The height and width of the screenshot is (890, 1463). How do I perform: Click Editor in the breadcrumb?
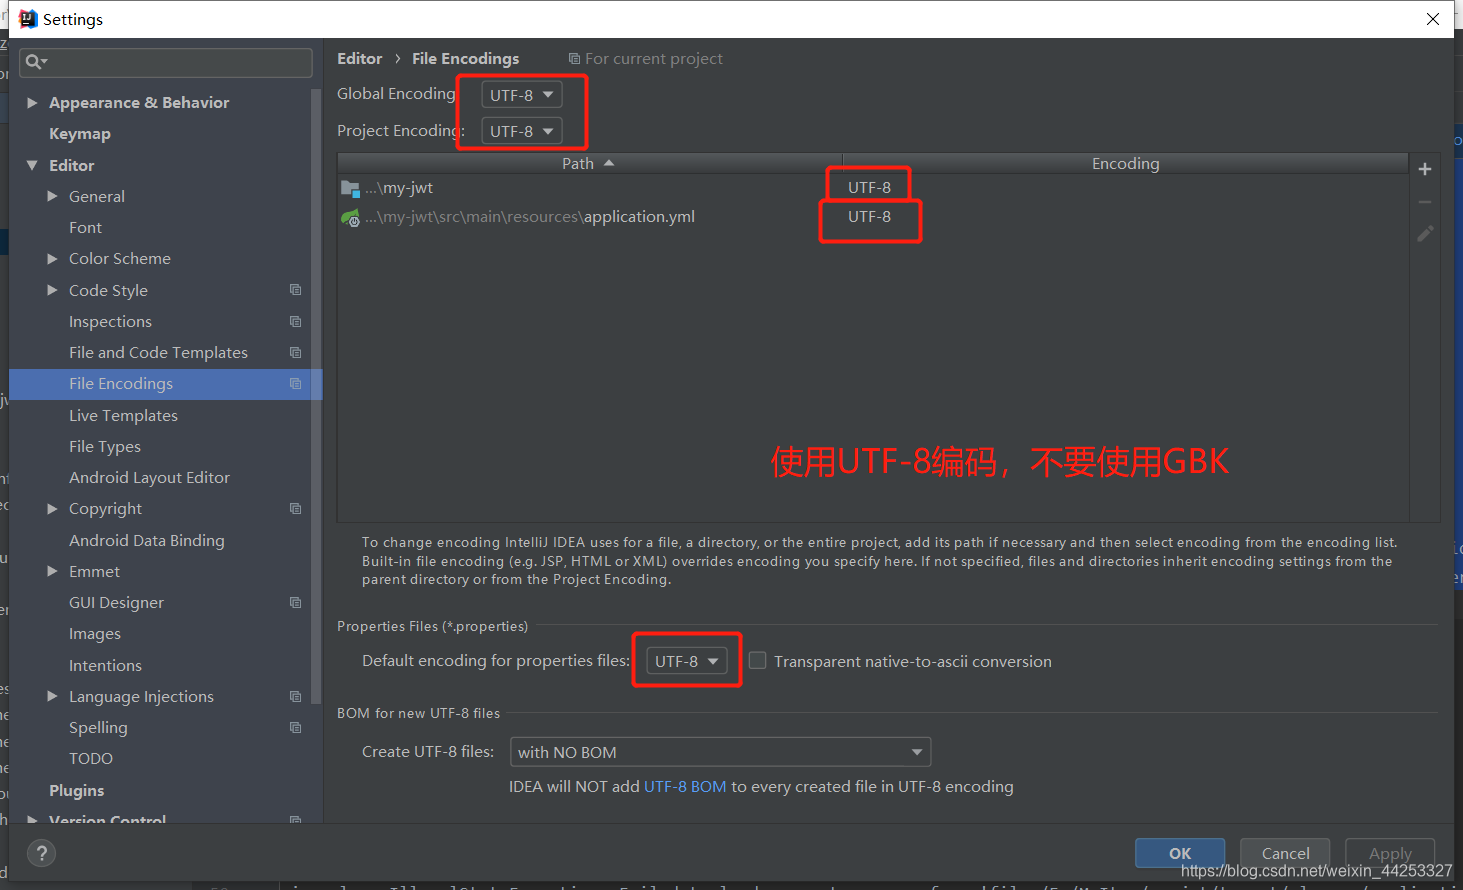[x=359, y=59]
